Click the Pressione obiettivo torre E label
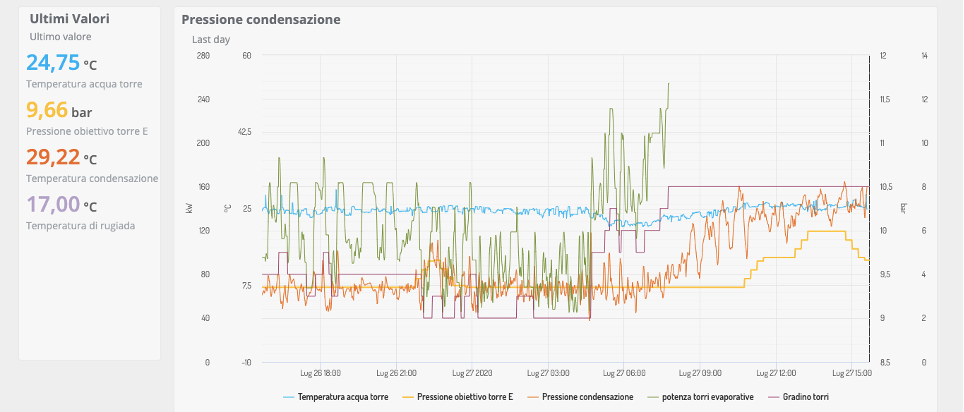 (x=87, y=131)
